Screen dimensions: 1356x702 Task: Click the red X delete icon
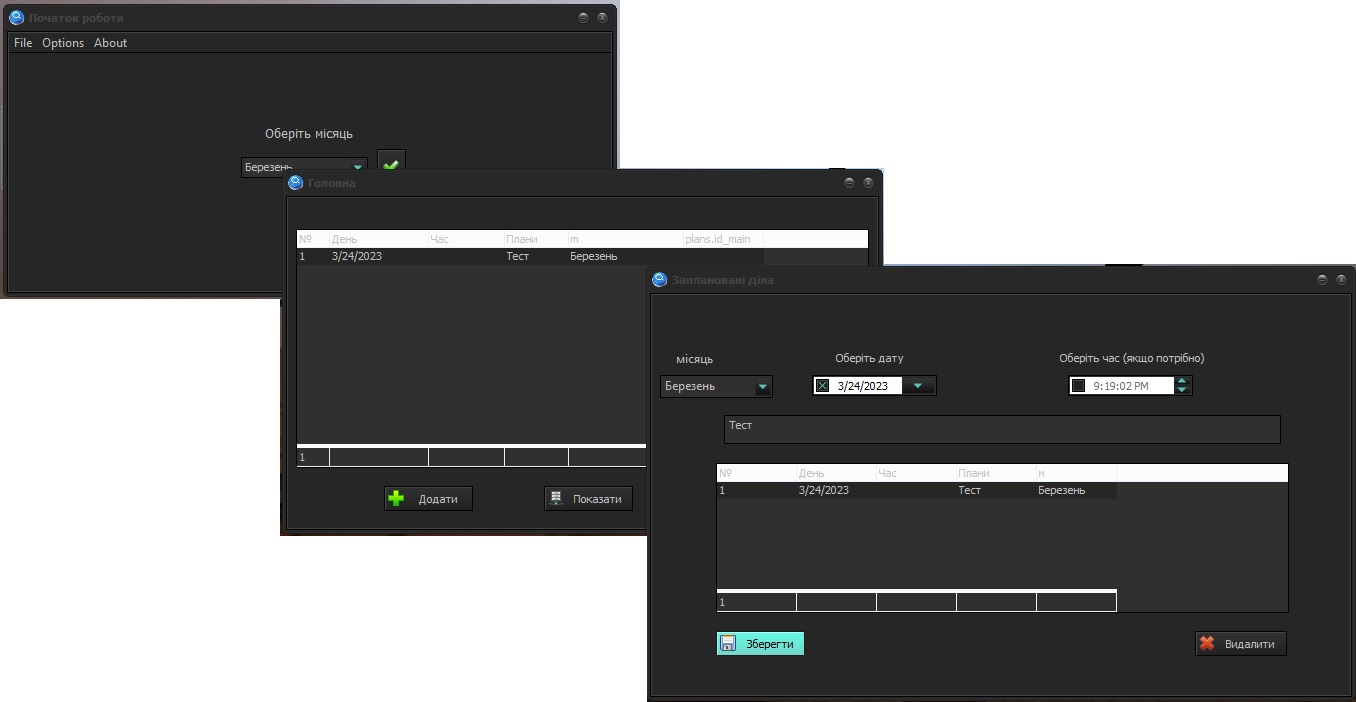point(1207,644)
